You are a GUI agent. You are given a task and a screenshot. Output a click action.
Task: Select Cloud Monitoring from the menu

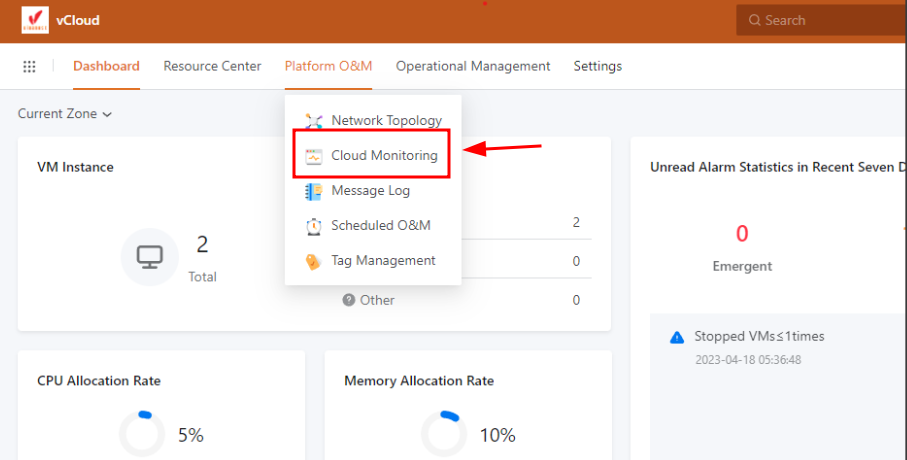pos(384,156)
